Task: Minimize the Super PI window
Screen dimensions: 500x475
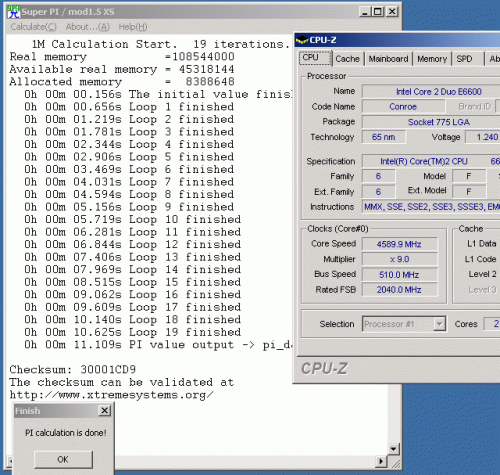Action: [x=365, y=12]
